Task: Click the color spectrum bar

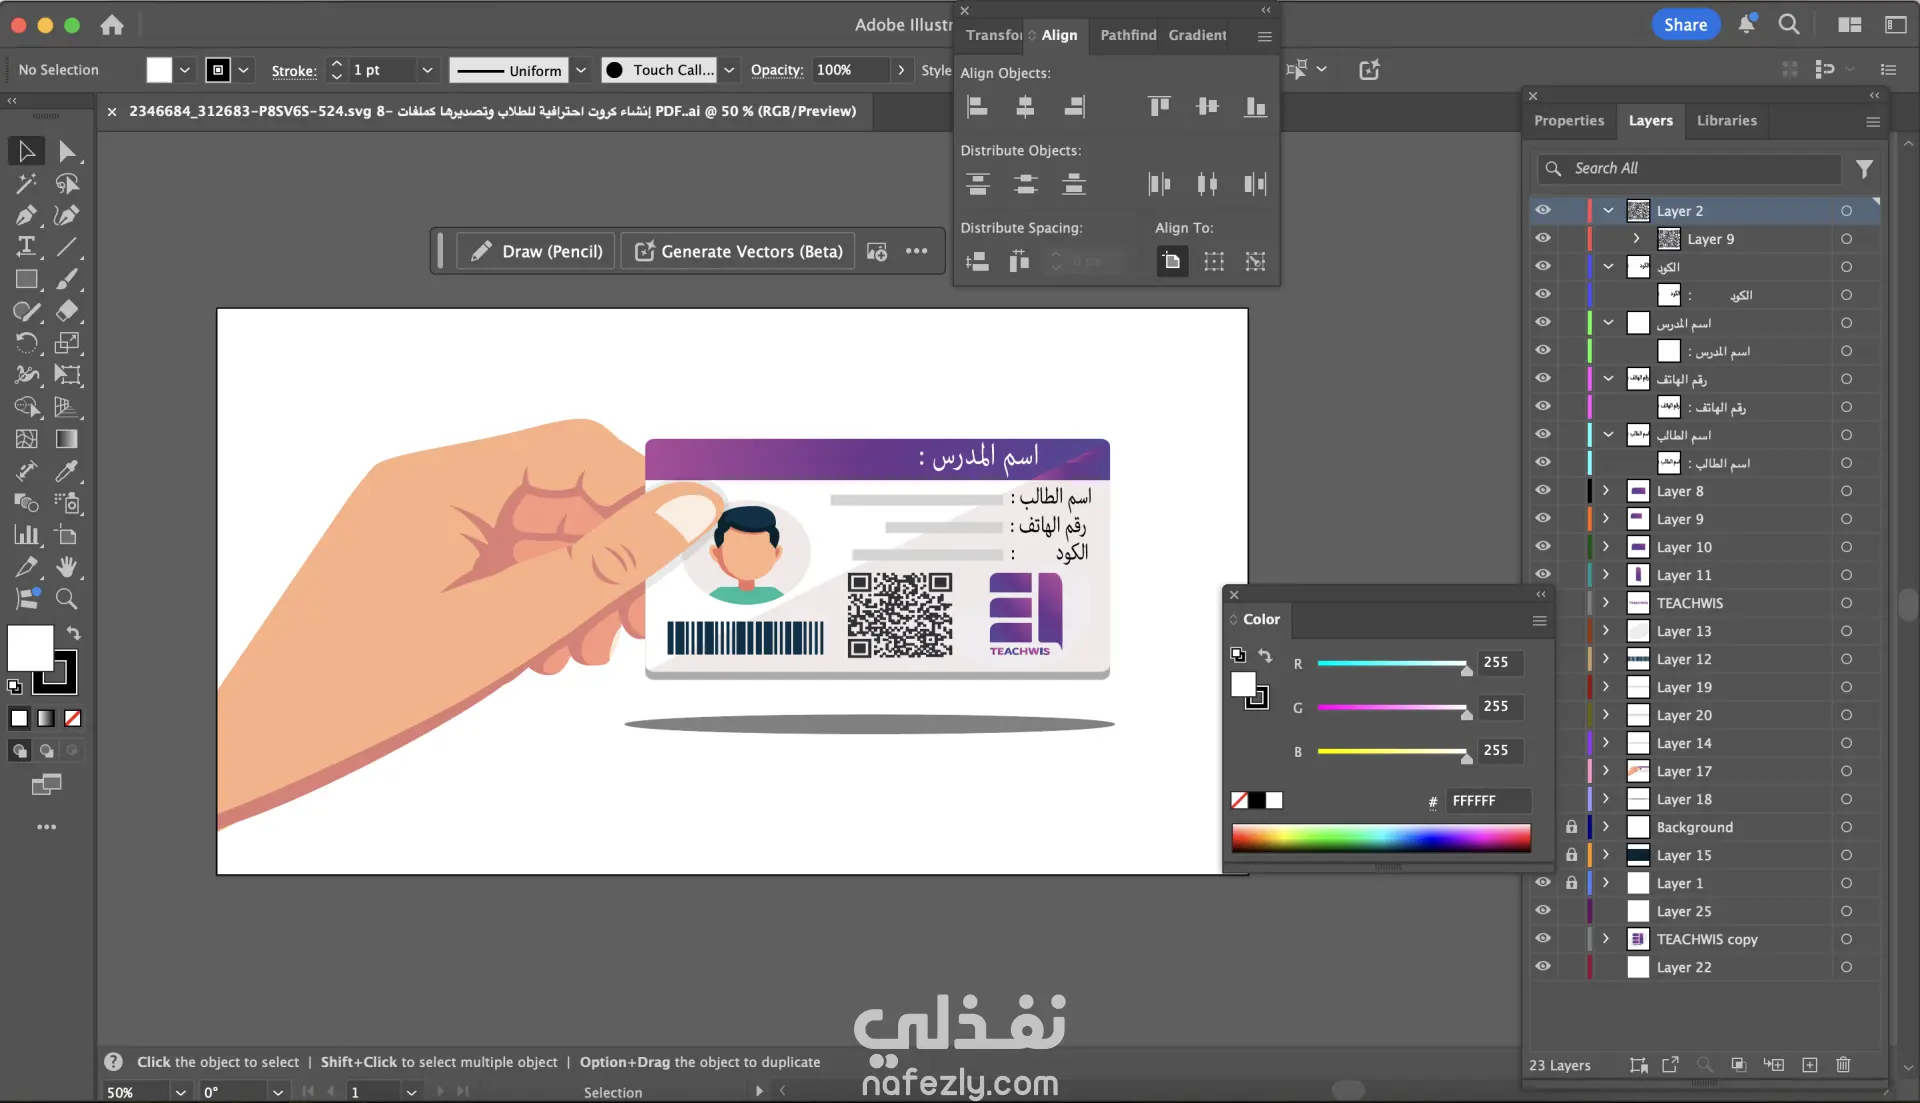Action: [x=1380, y=838]
